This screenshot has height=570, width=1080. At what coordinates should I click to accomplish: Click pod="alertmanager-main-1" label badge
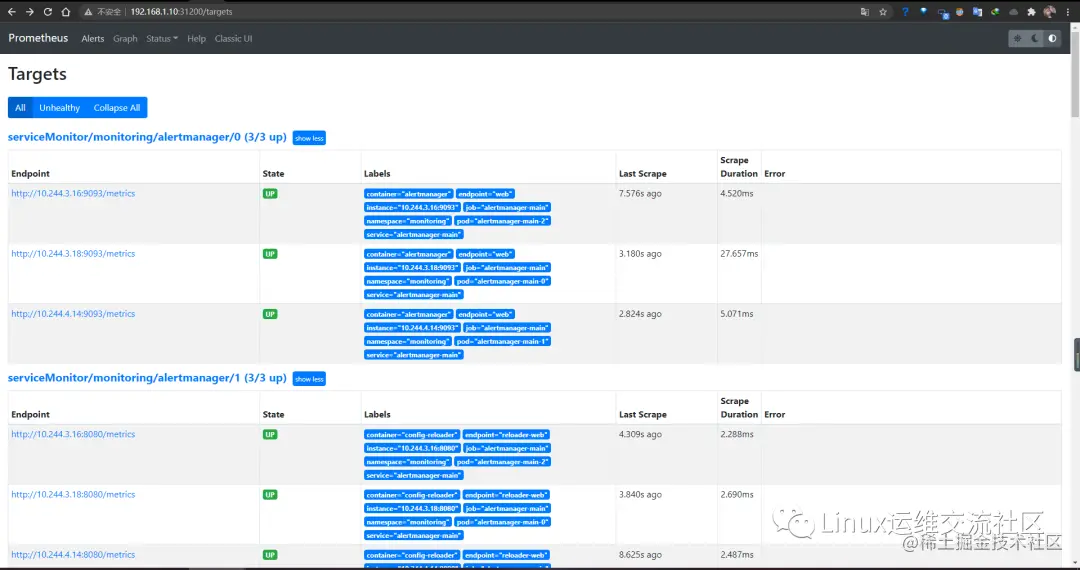tap(502, 341)
